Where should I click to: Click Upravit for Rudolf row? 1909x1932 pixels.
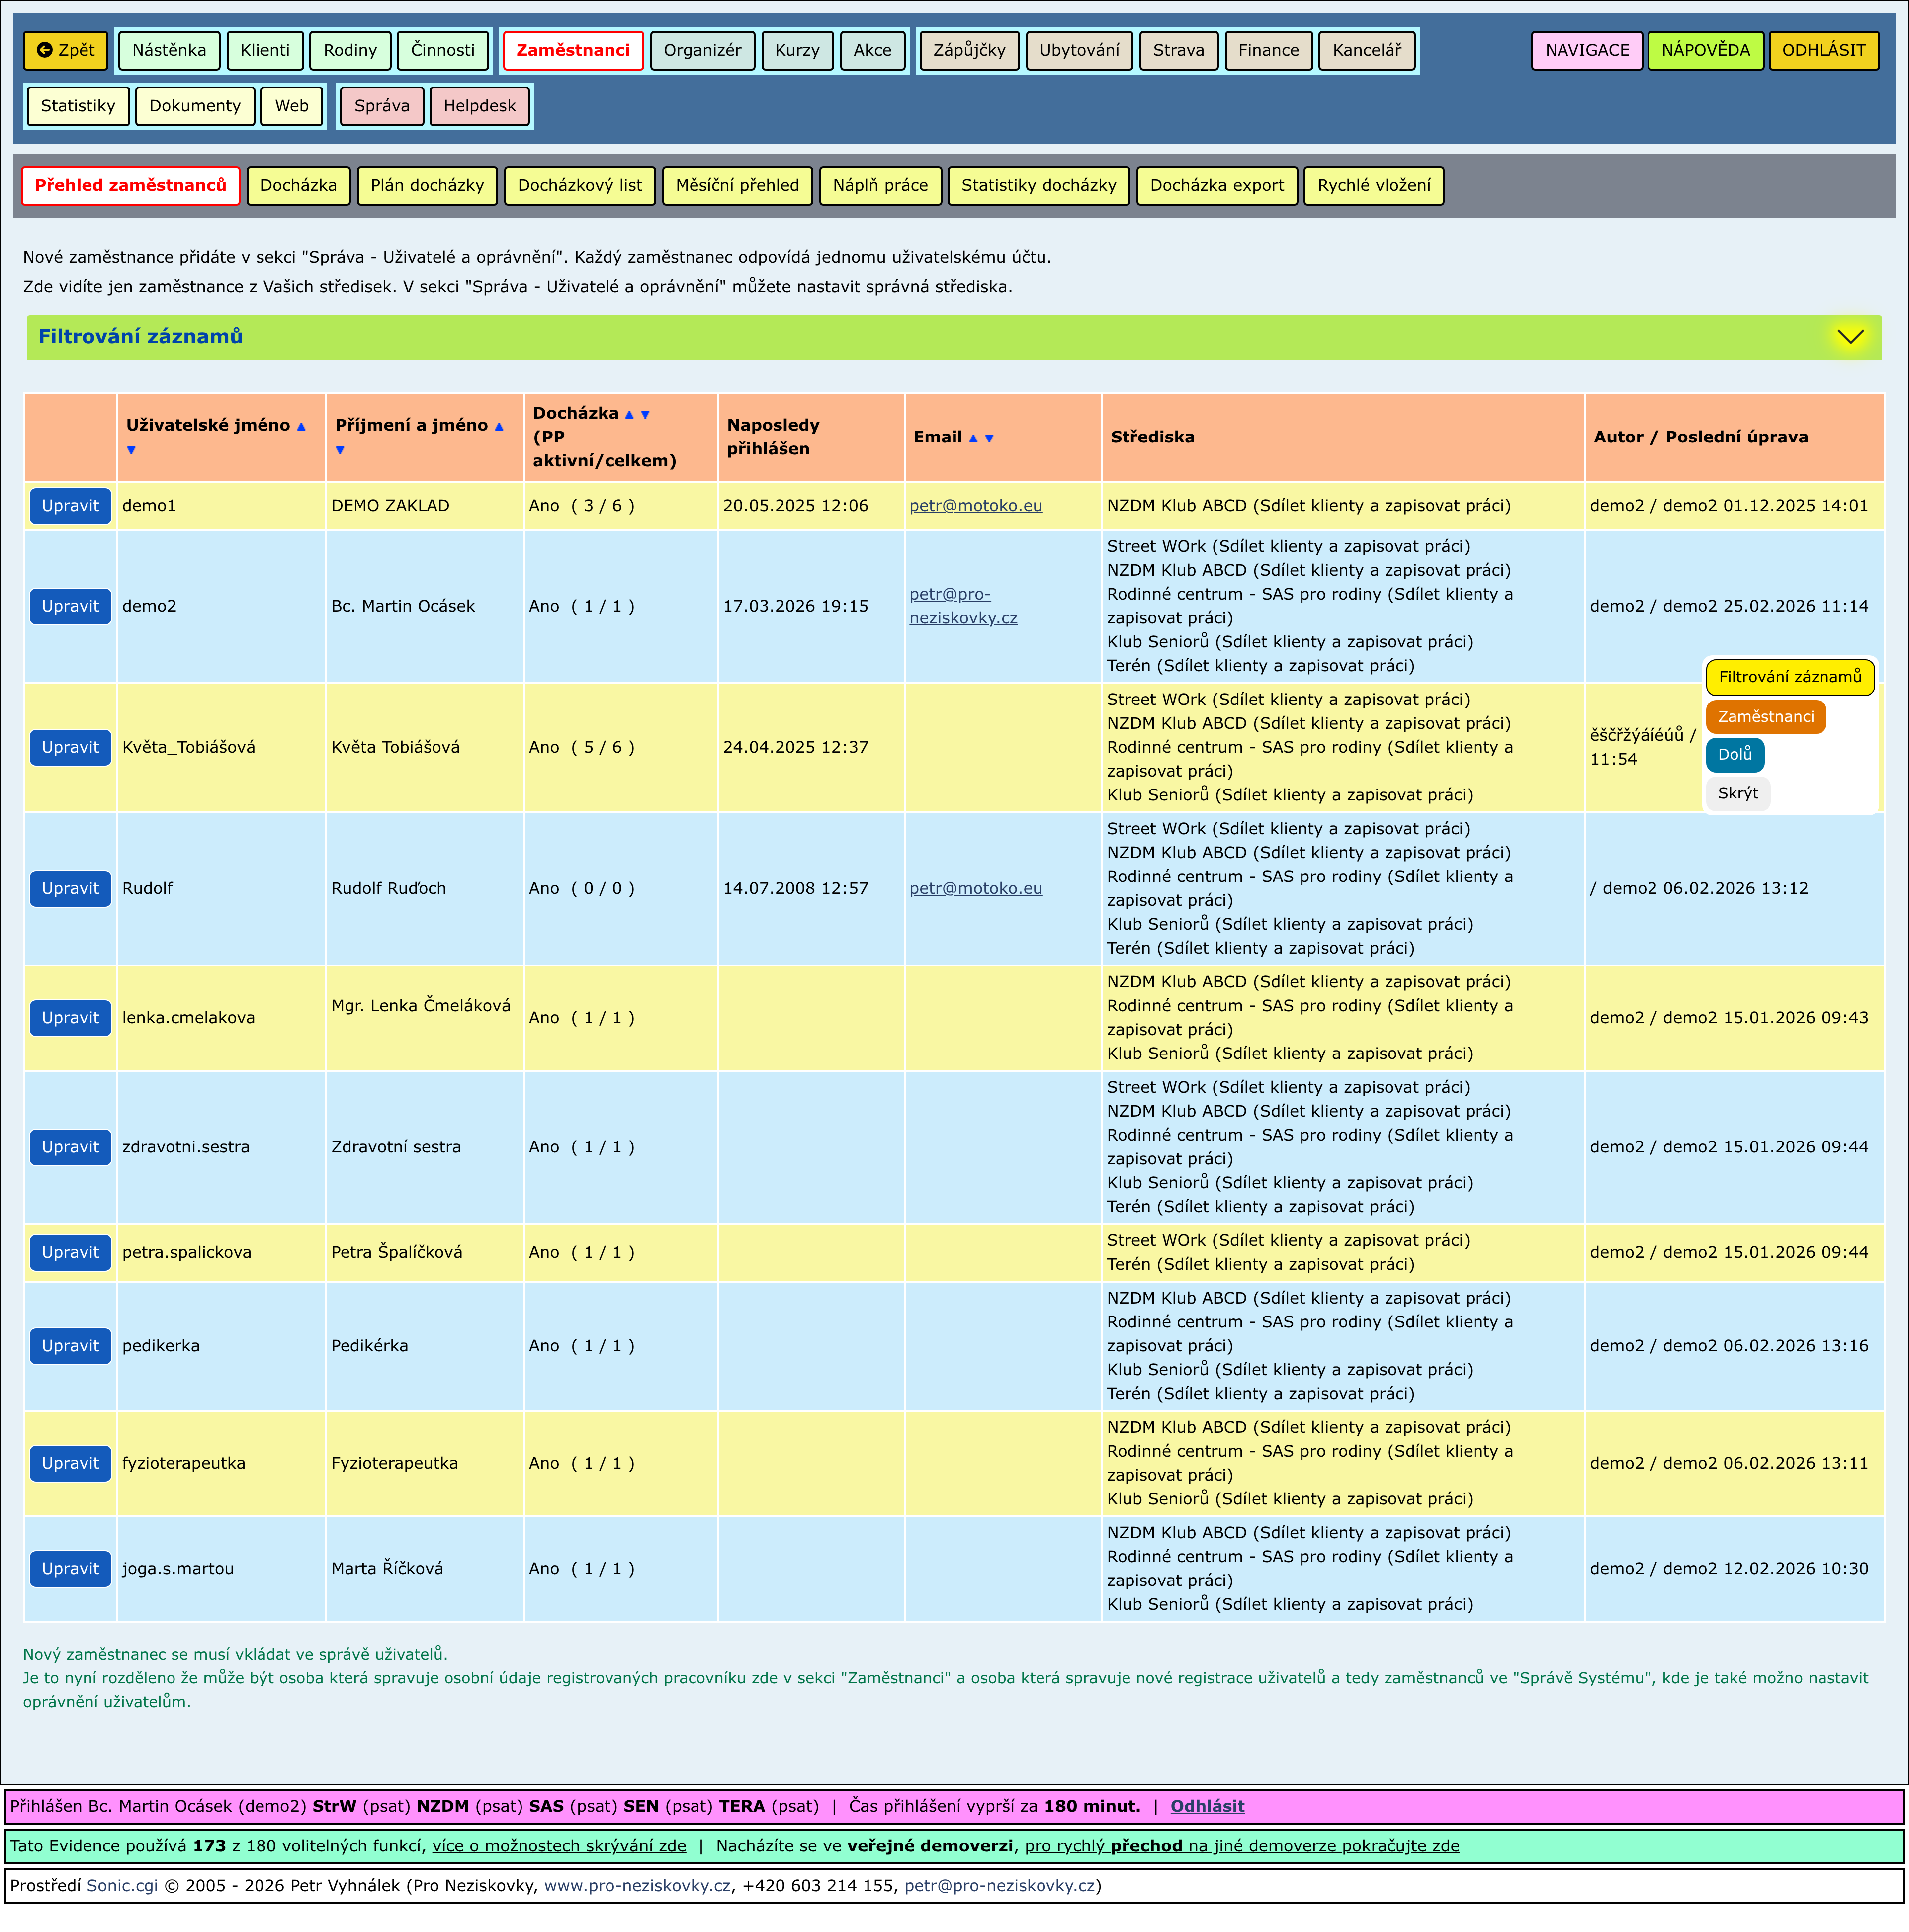coord(70,889)
